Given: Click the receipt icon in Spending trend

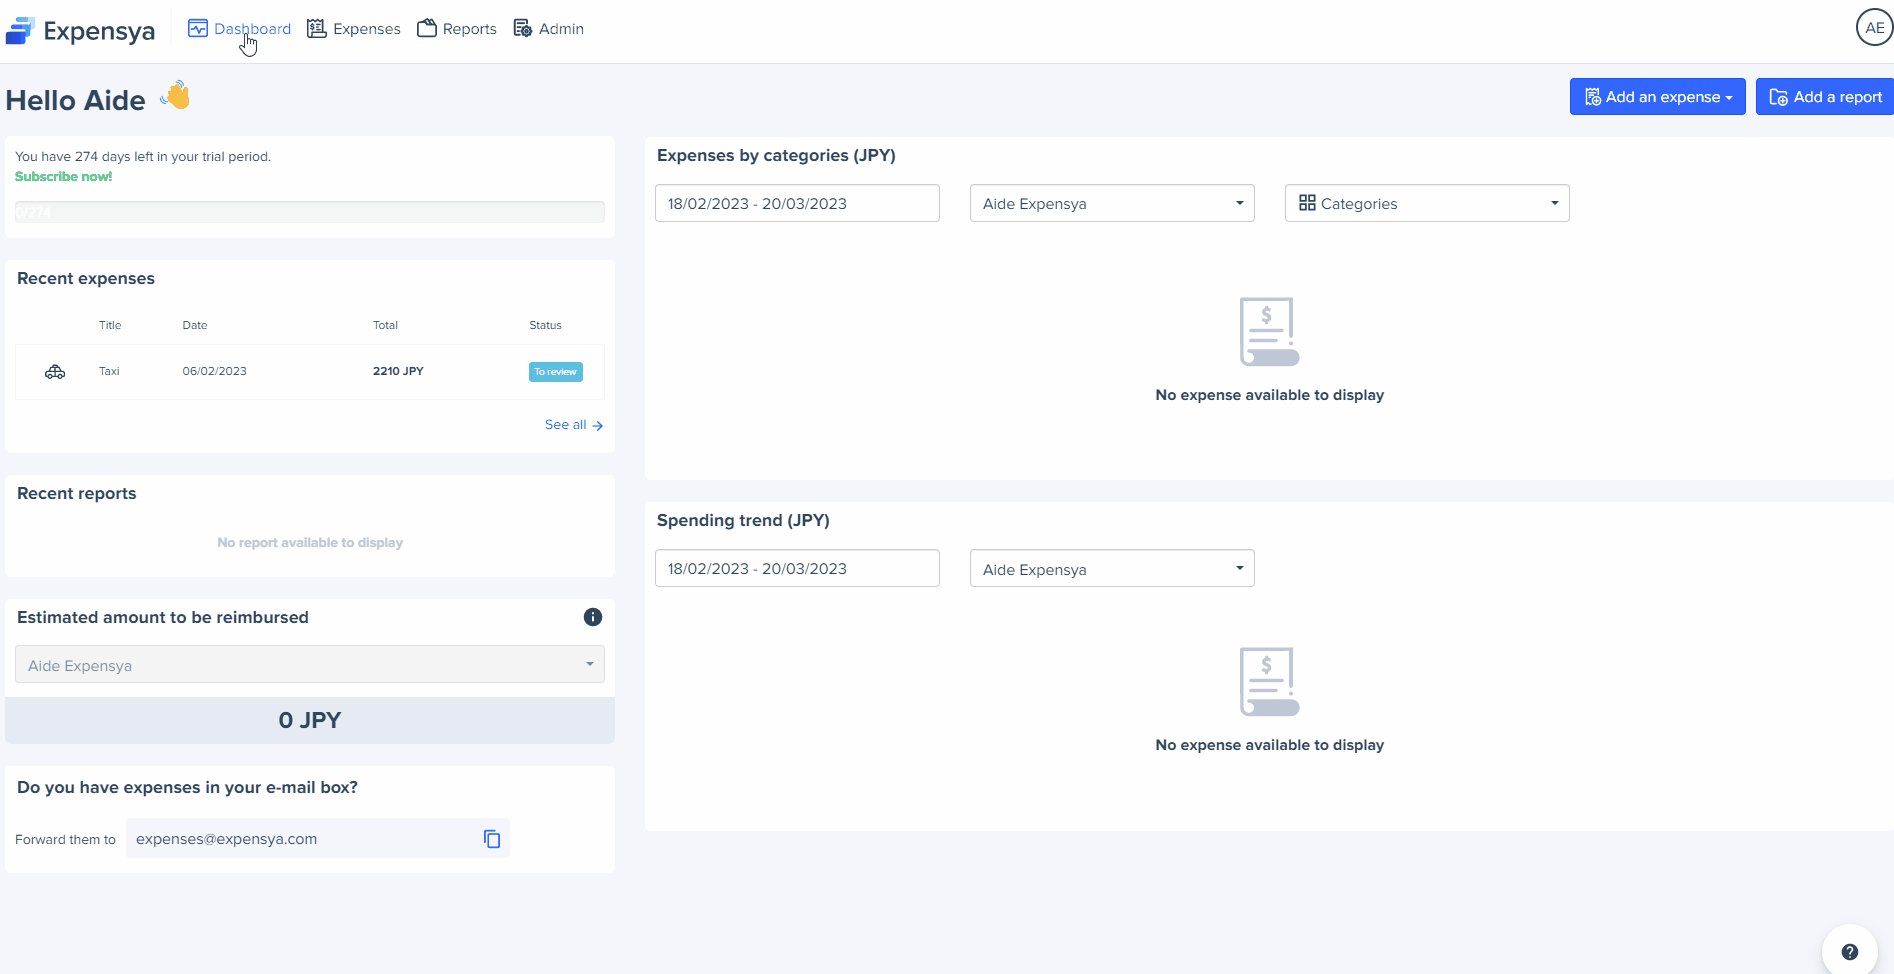Looking at the screenshot, I should 1269,681.
